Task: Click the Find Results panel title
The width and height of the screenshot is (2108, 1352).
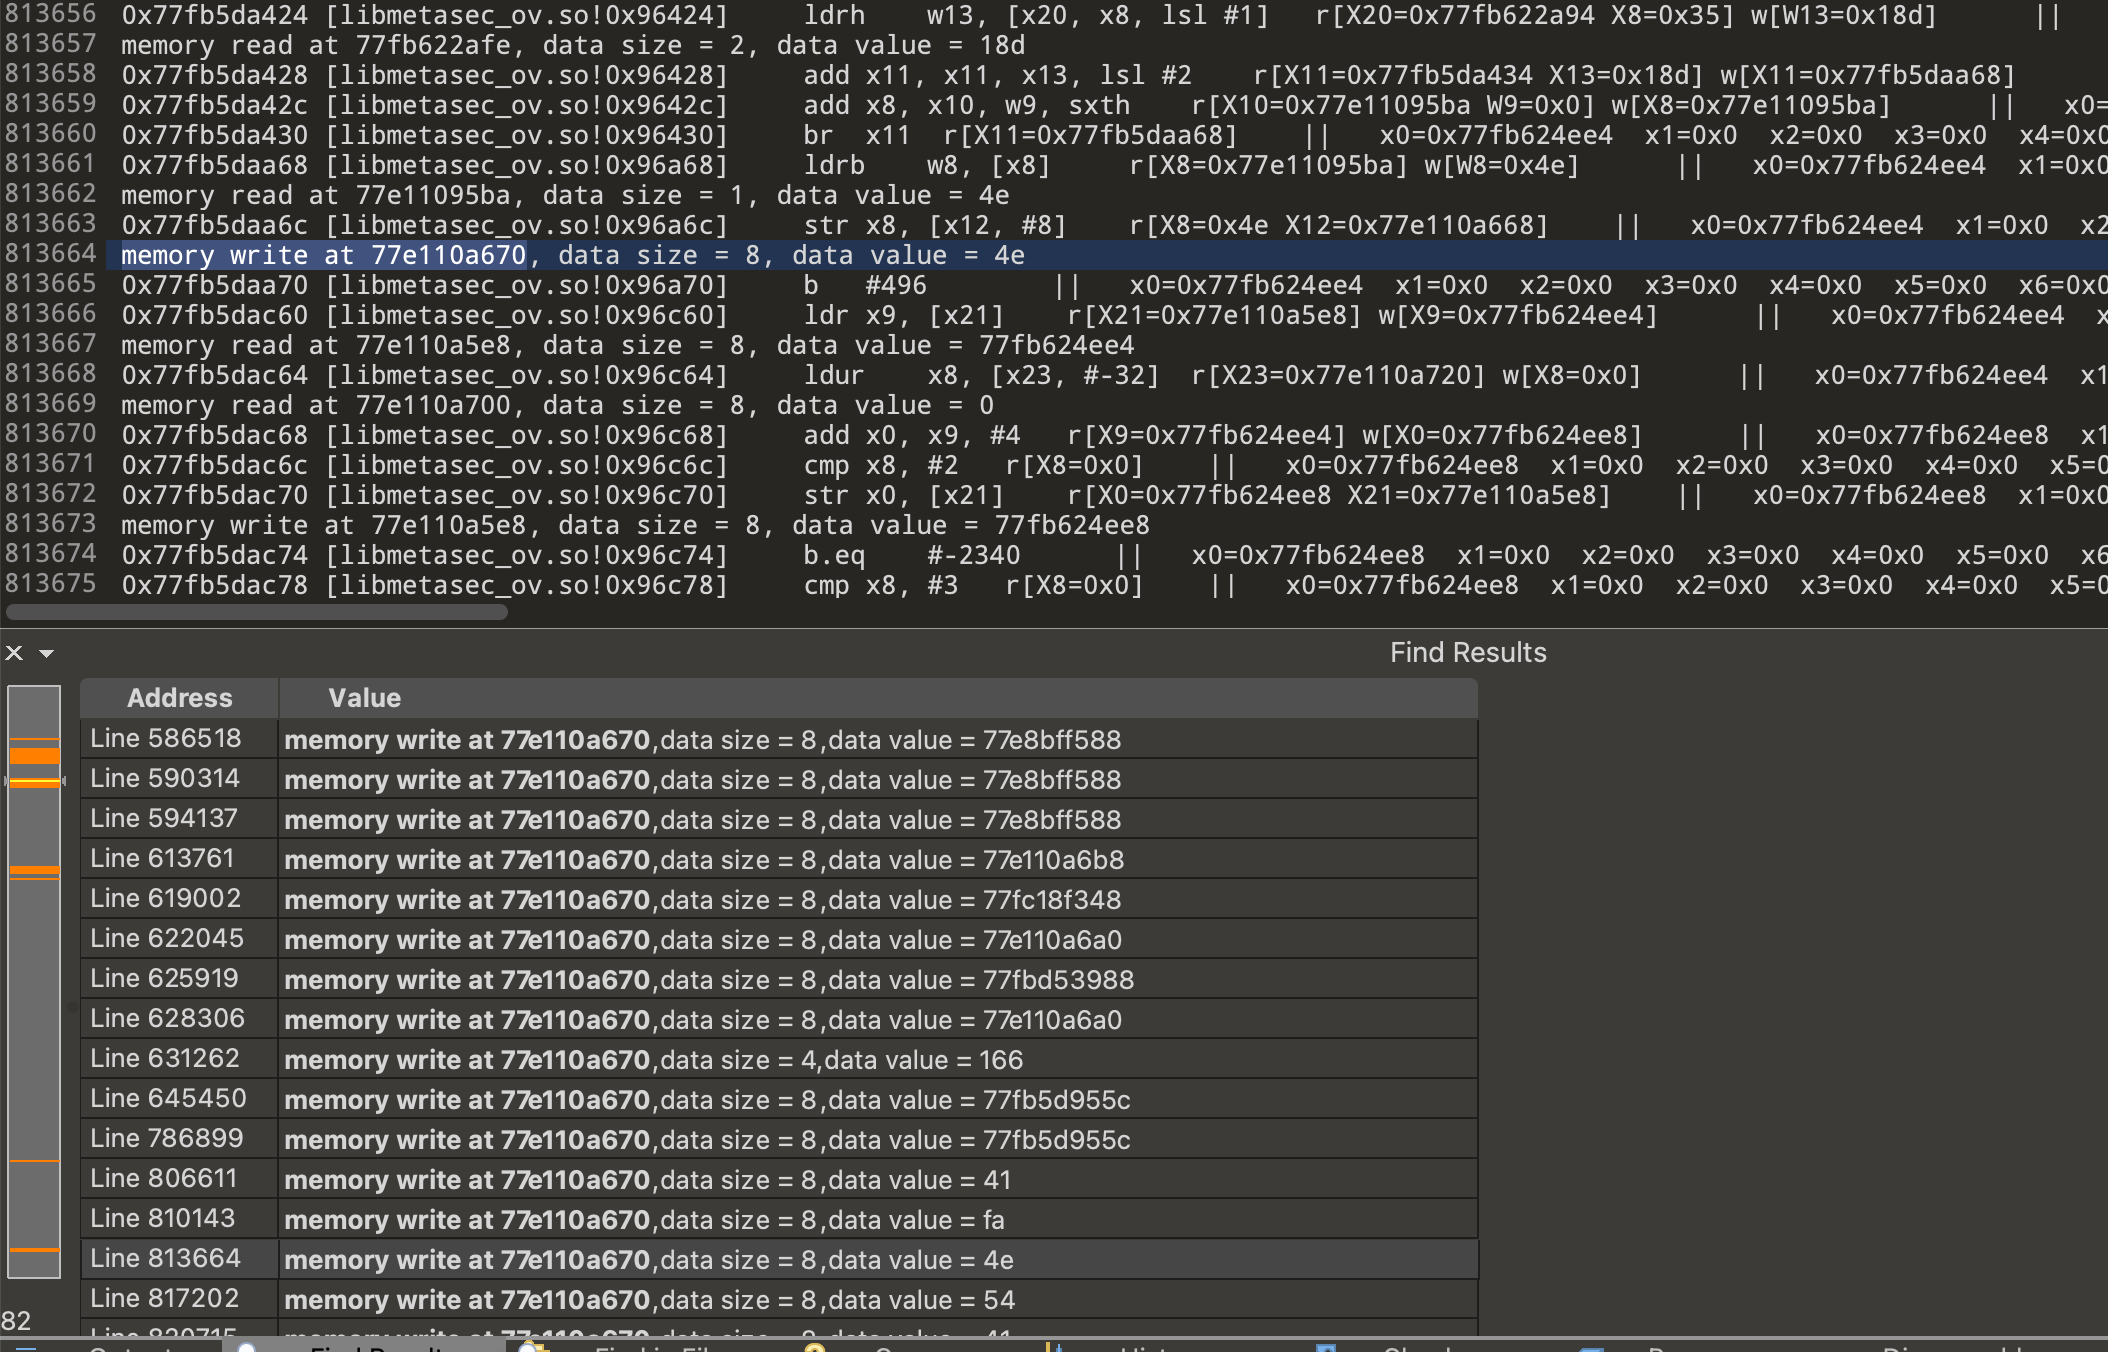Action: point(1467,653)
